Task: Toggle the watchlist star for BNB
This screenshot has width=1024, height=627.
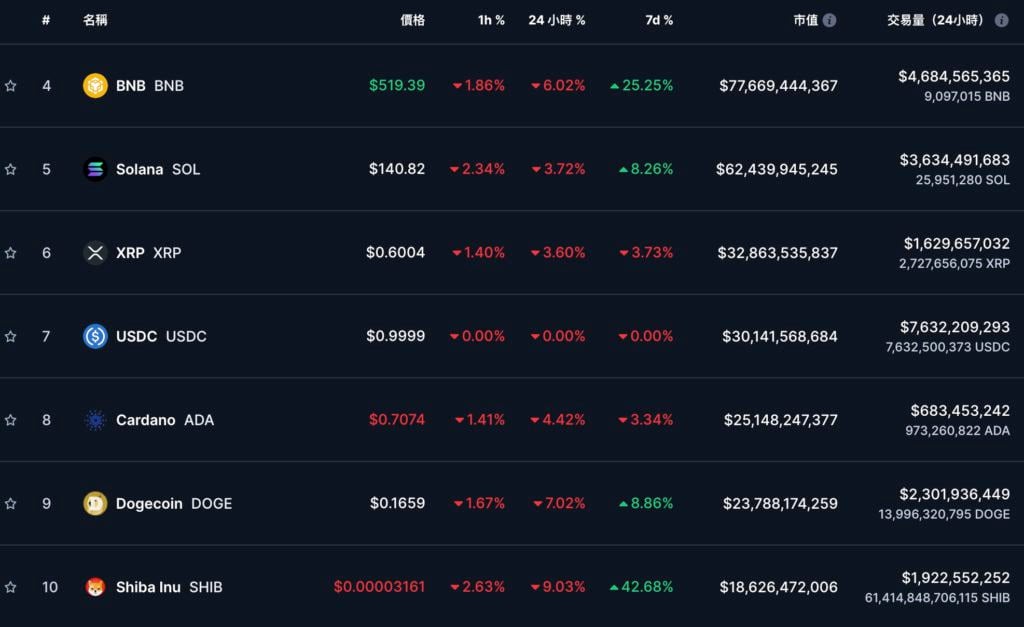Action: [11, 86]
